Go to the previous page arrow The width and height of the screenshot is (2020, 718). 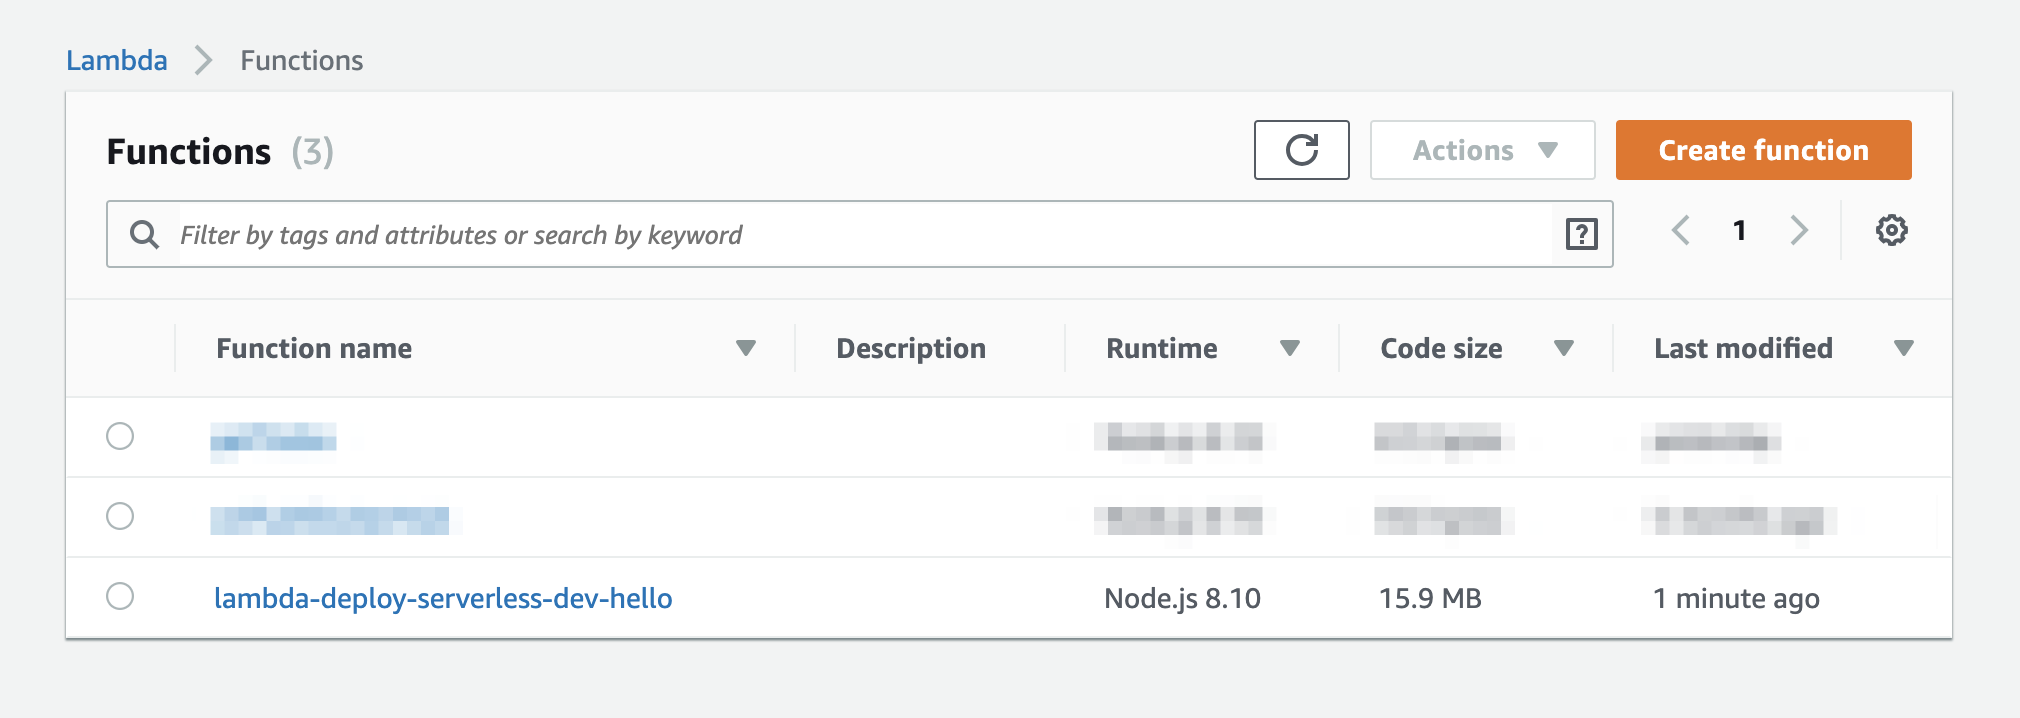[x=1681, y=230]
